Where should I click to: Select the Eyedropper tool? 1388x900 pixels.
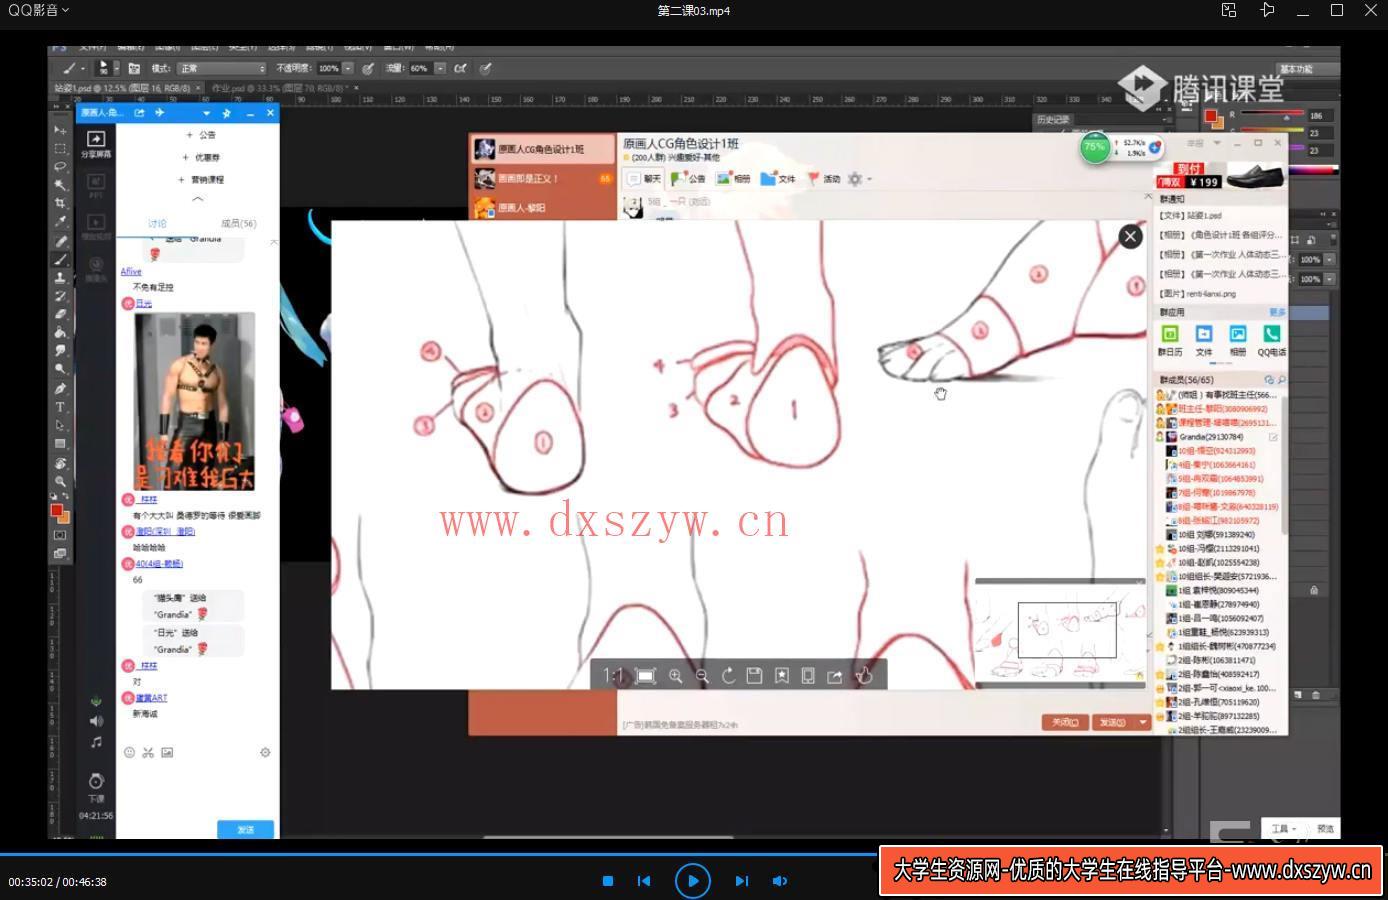coord(60,222)
